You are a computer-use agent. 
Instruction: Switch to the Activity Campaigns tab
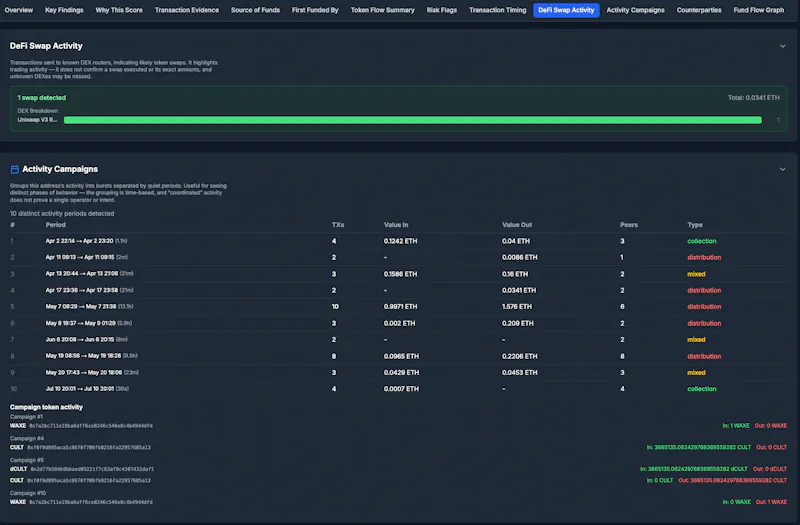point(635,10)
